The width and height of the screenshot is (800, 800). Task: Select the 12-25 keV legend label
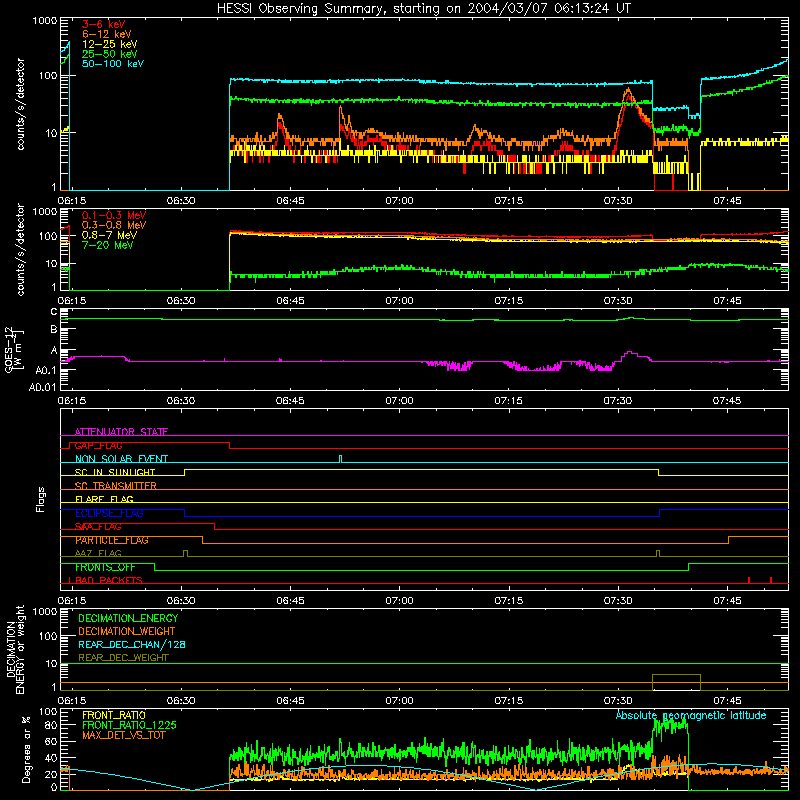pyautogui.click(x=110, y=44)
